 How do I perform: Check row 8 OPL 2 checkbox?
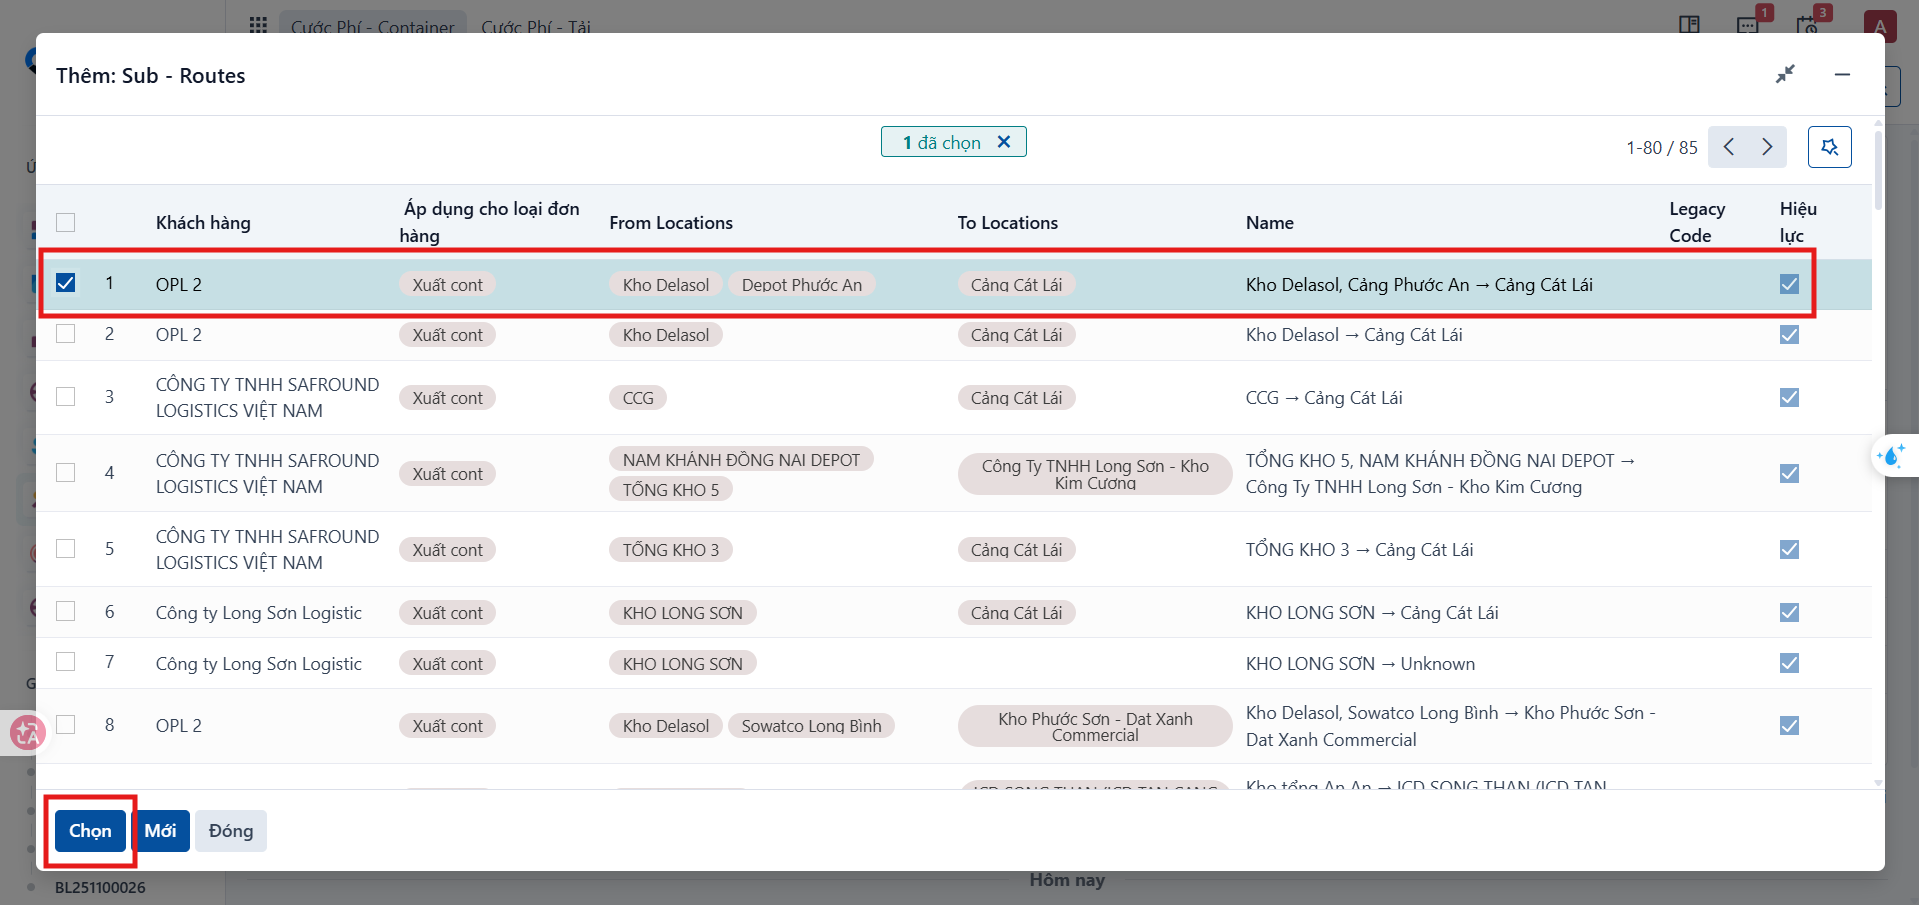tap(66, 725)
